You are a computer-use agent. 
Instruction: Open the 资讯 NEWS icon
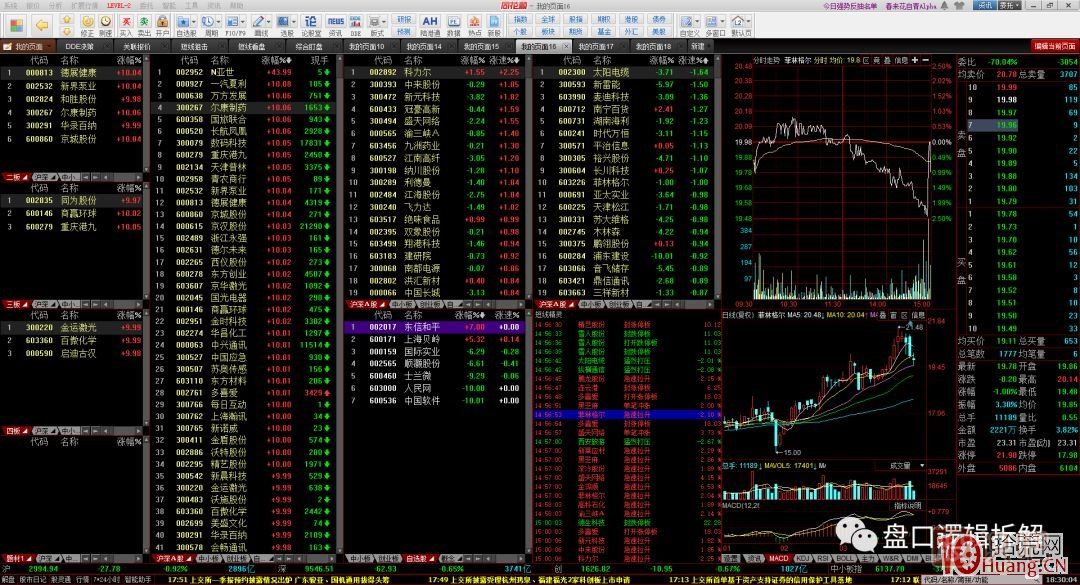click(336, 23)
